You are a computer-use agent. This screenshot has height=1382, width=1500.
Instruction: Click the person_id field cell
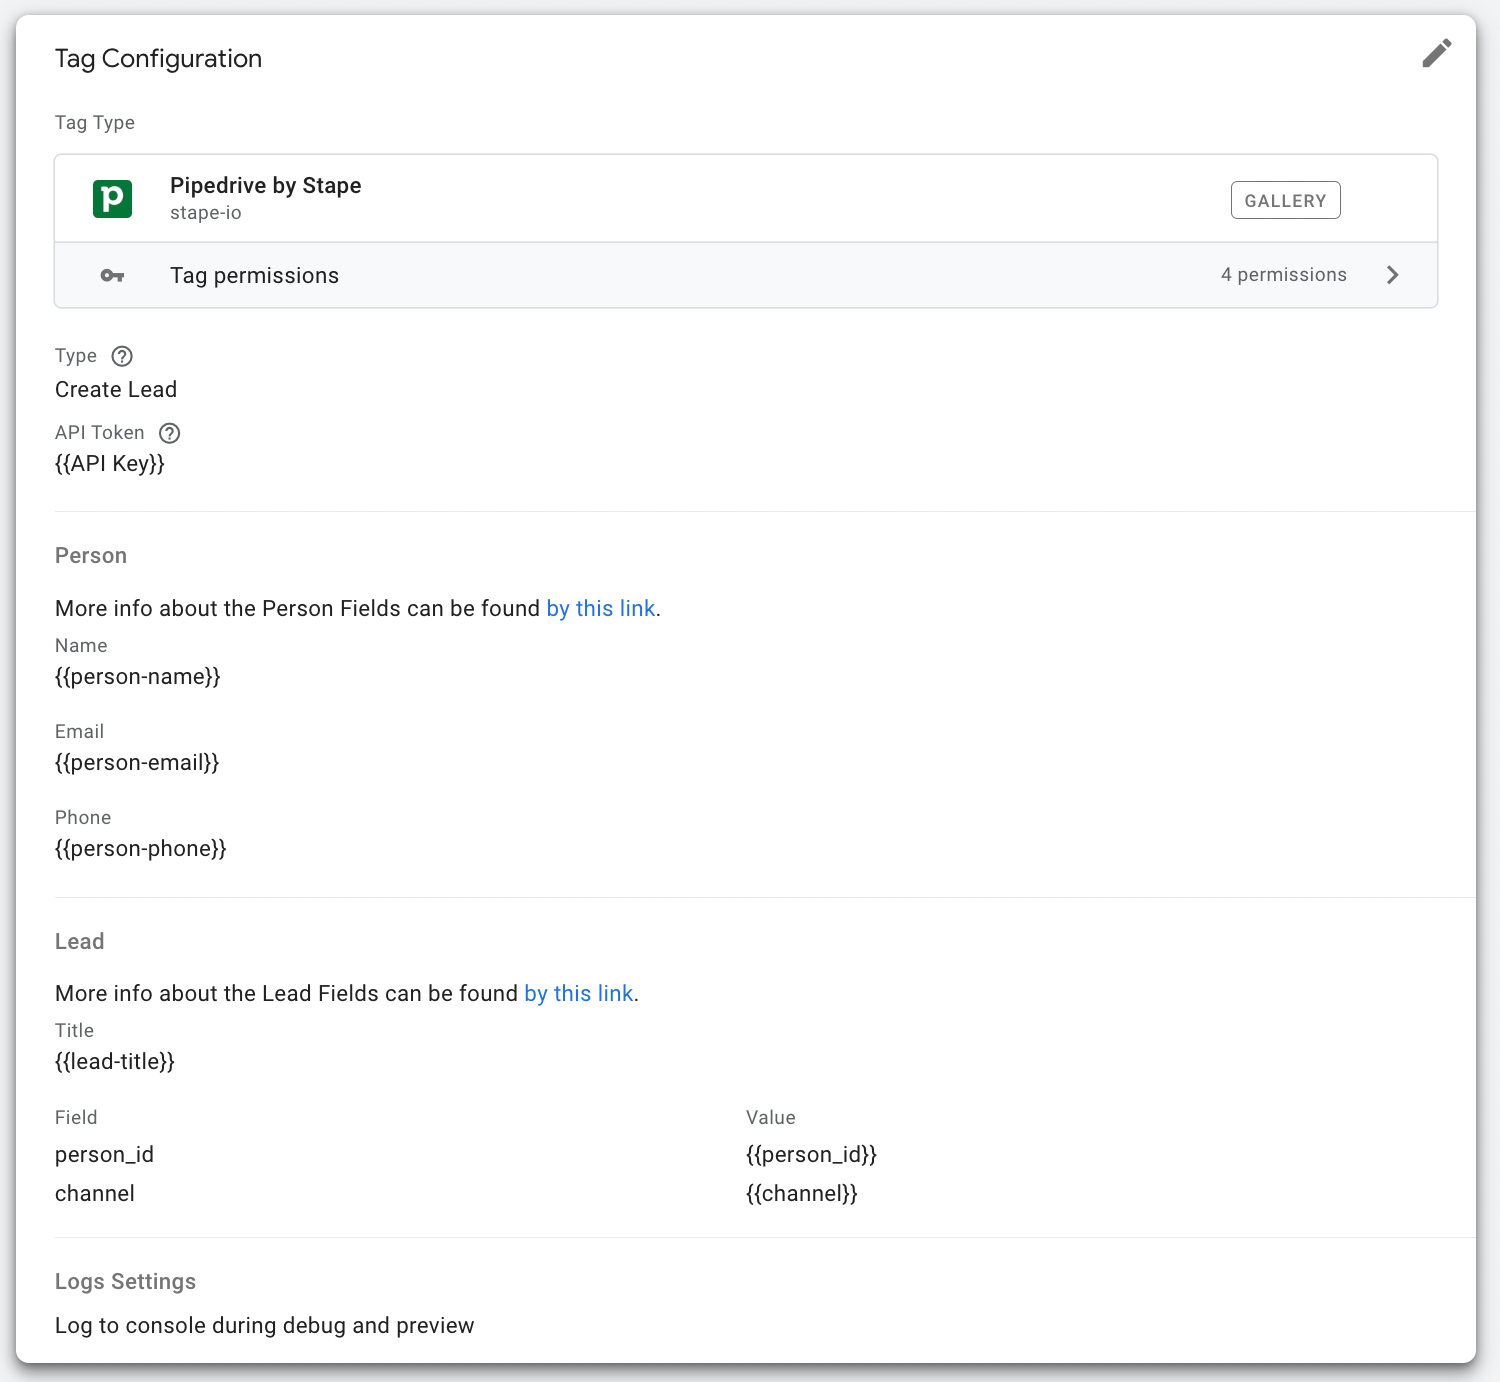[x=104, y=1155]
